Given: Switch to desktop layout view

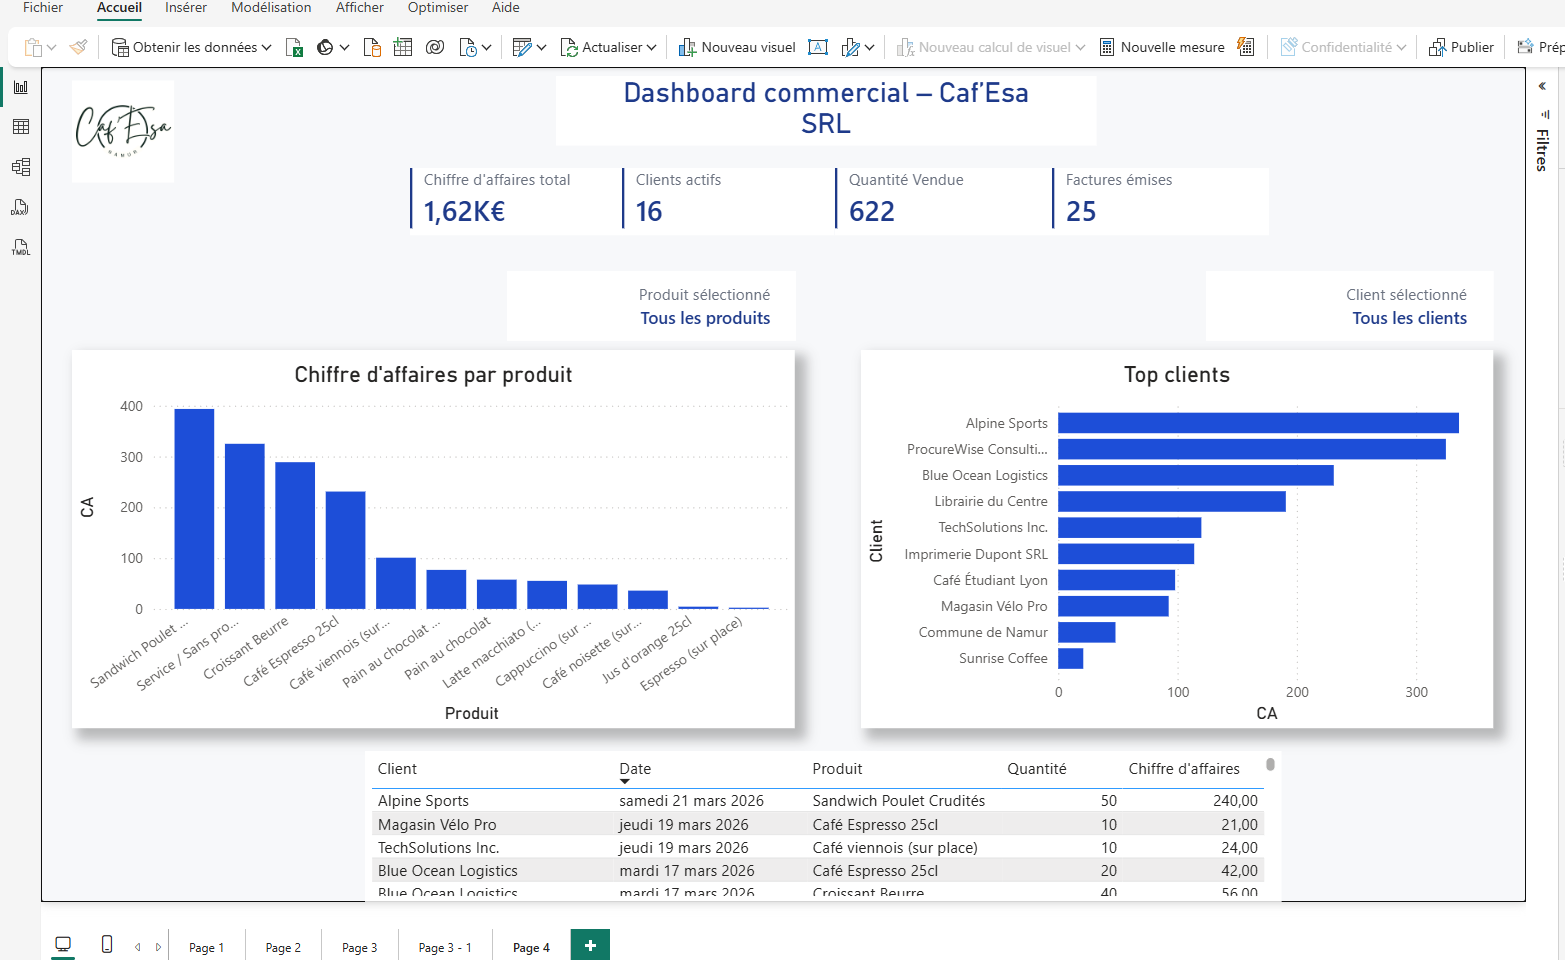Looking at the screenshot, I should pos(63,944).
